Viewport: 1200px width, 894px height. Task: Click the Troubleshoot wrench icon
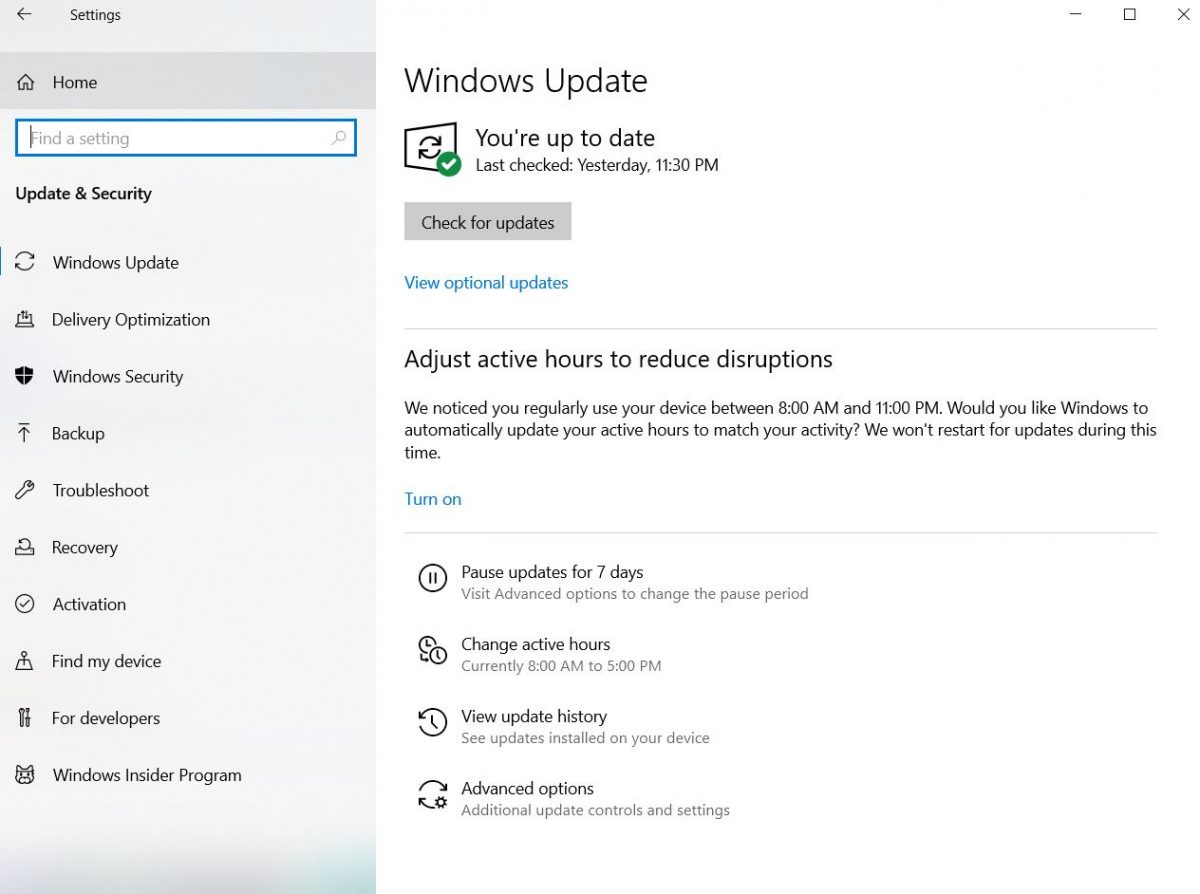tap(25, 490)
